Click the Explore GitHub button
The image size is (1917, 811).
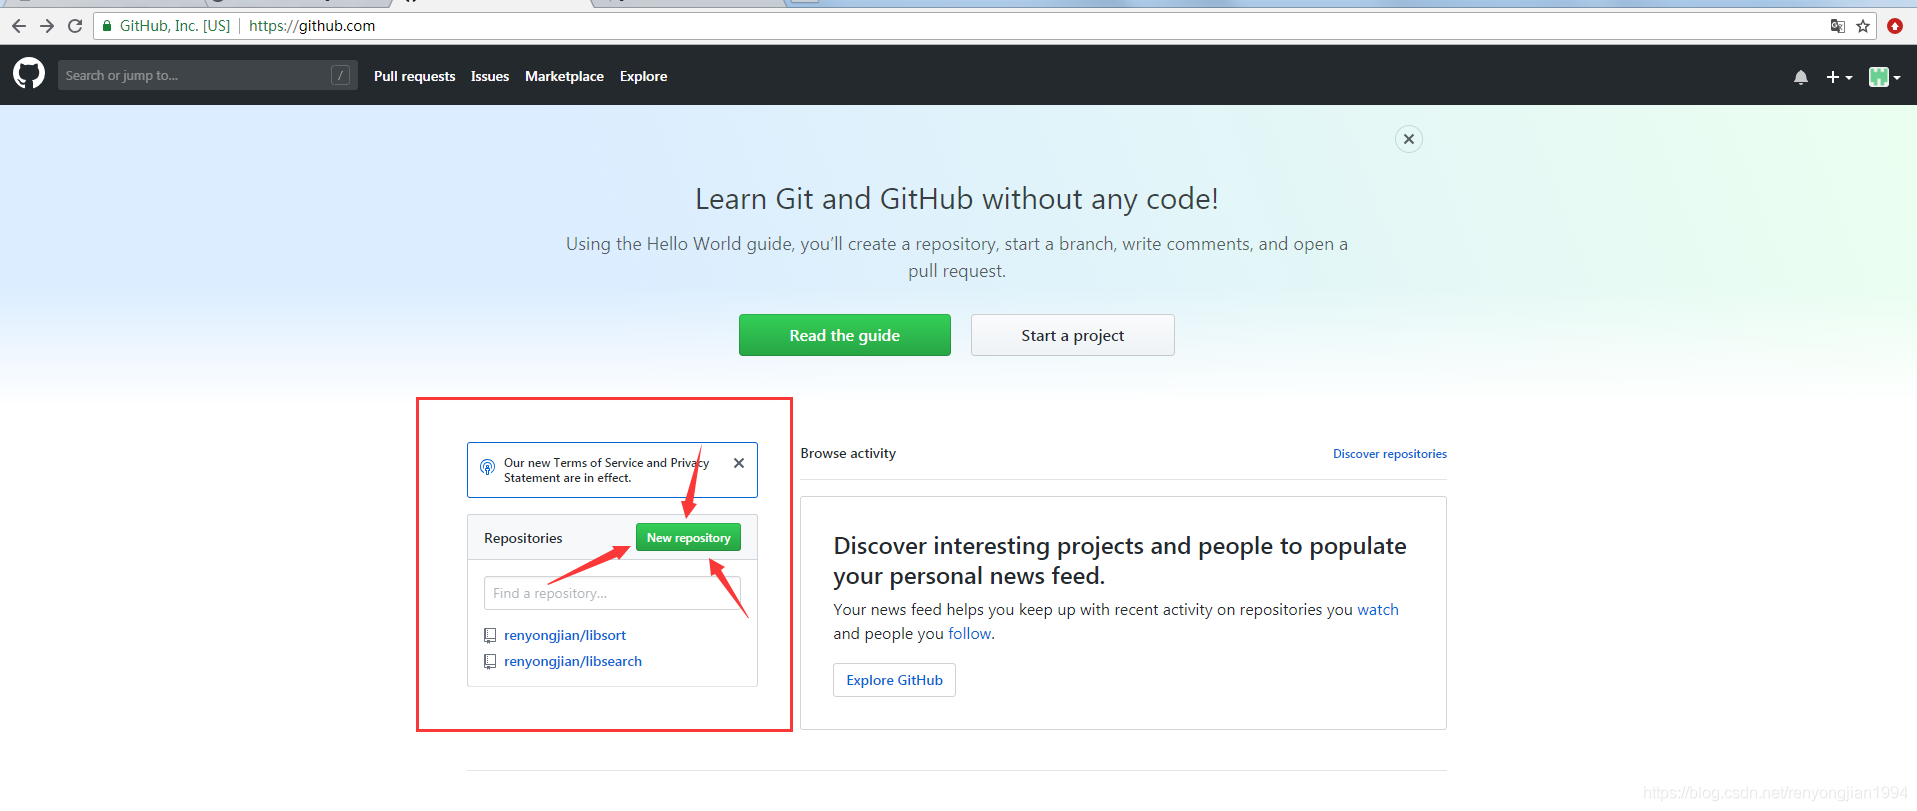tap(895, 680)
